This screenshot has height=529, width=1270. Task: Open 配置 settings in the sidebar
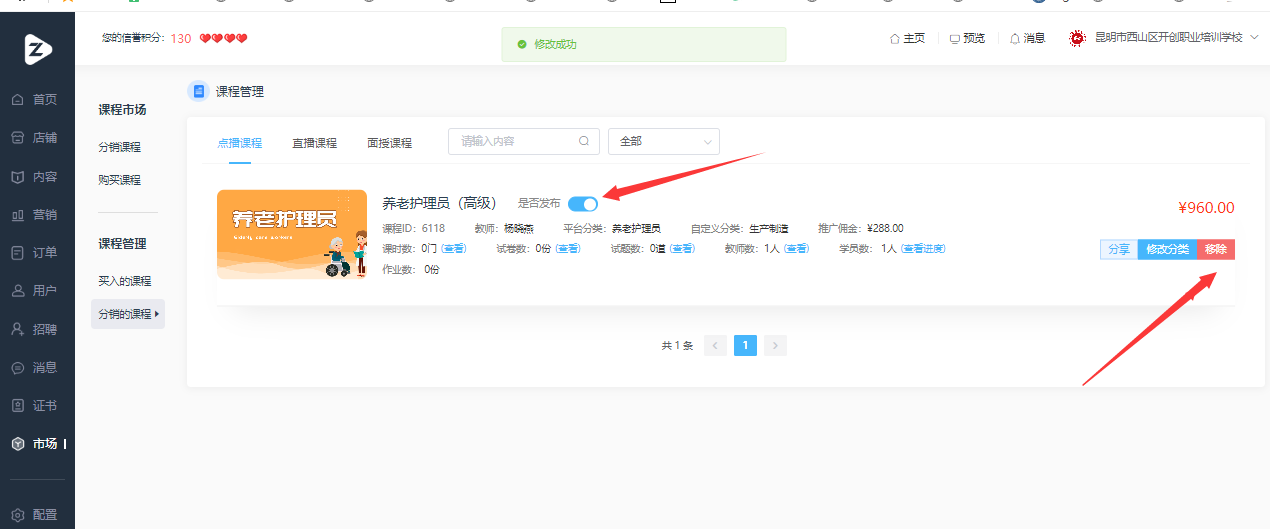tap(36, 514)
